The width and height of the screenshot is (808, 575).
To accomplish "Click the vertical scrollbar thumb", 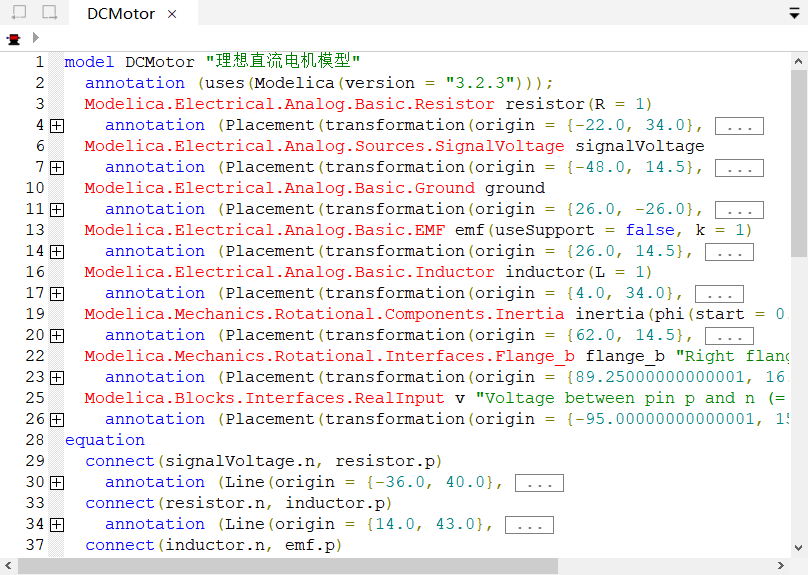I will [799, 163].
